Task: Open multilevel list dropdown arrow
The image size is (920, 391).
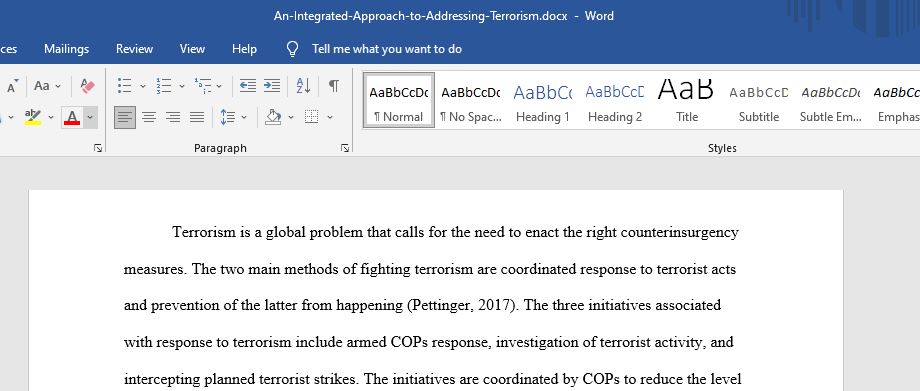Action: click(219, 86)
